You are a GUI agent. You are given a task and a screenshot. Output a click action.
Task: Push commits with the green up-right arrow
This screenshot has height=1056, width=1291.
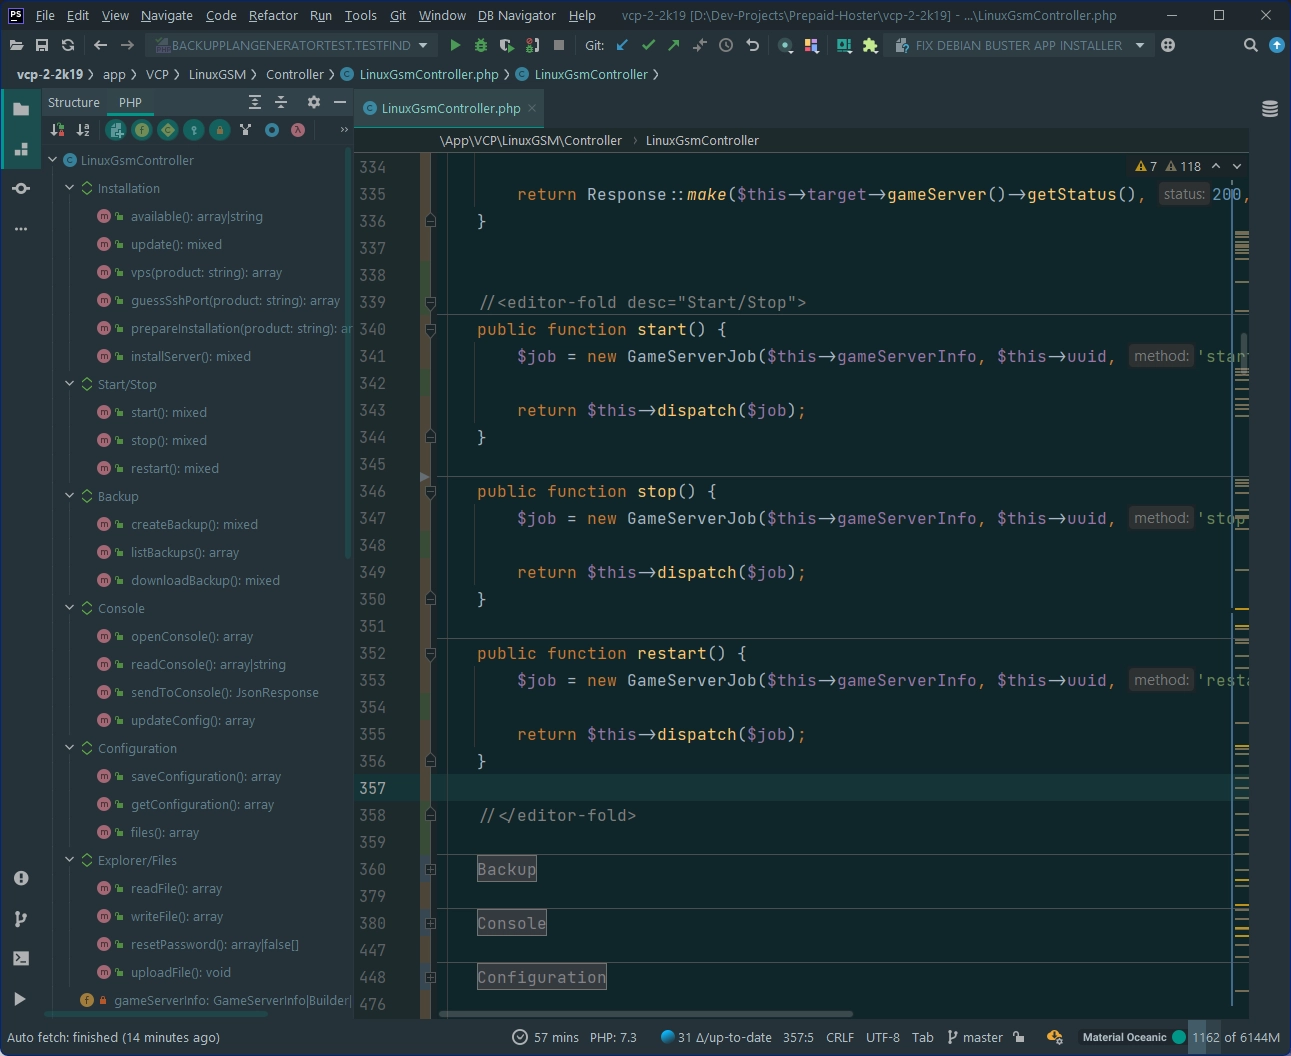tap(674, 45)
